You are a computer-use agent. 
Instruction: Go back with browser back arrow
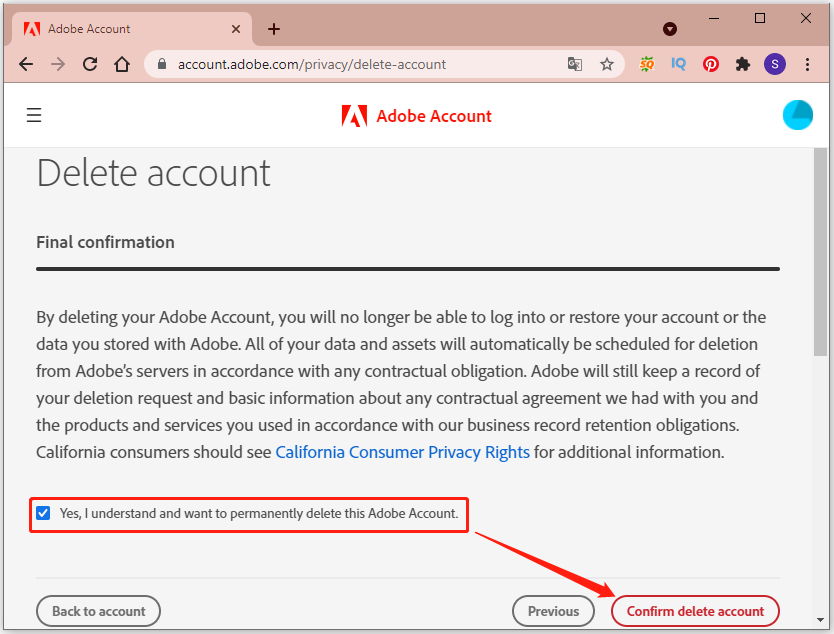(x=26, y=64)
